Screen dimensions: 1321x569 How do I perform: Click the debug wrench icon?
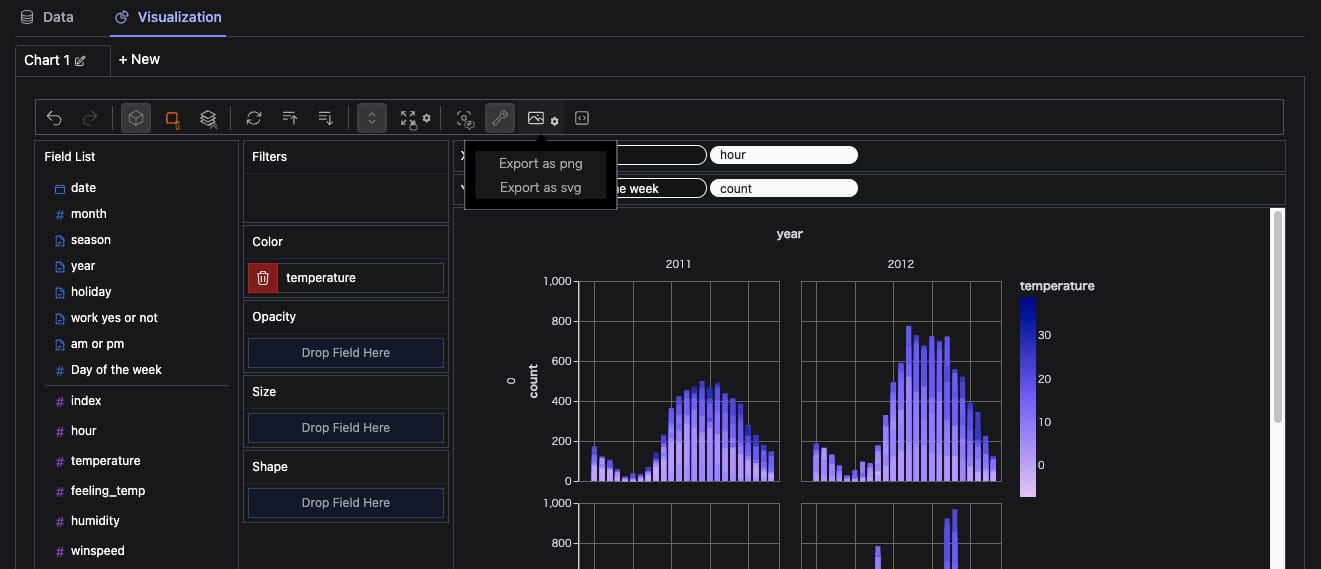coord(500,118)
